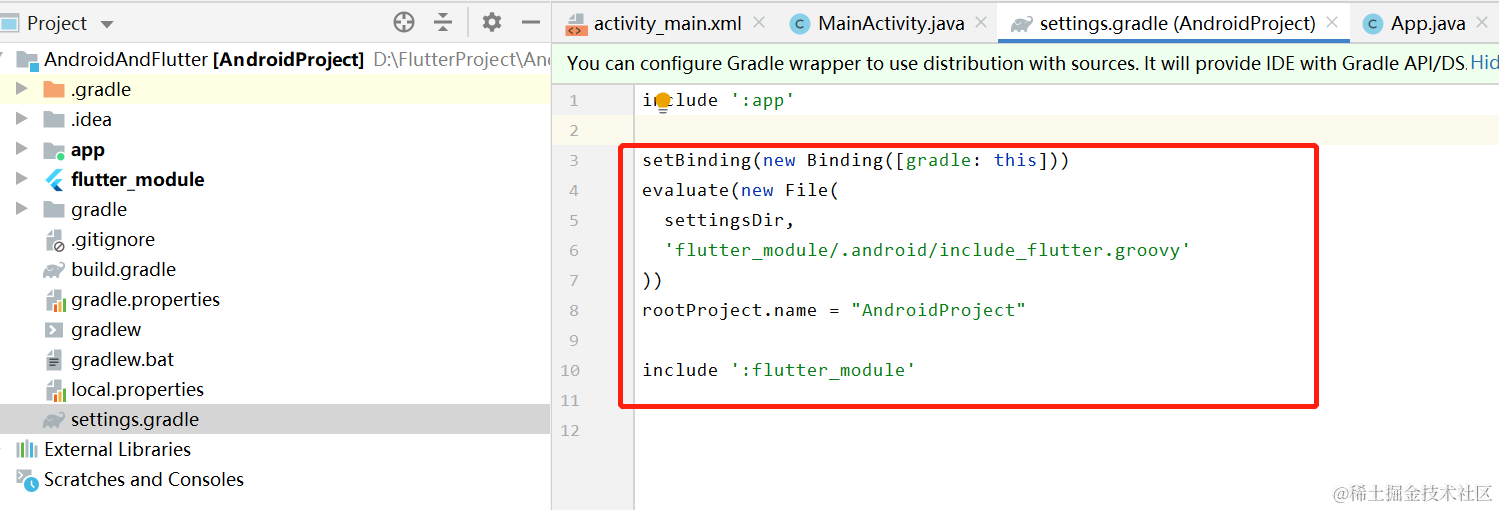Viewport: 1499px width, 510px height.
Task: Select settings.gradle in project tree
Action: pyautogui.click(x=135, y=420)
